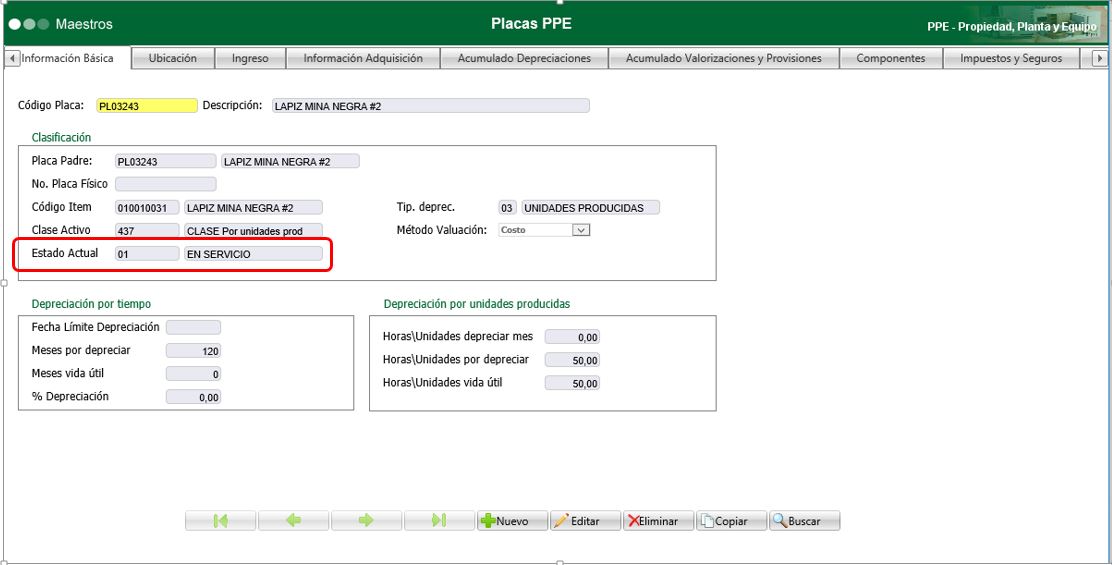Click Depreciación por unidades producidas heading

[x=477, y=304]
